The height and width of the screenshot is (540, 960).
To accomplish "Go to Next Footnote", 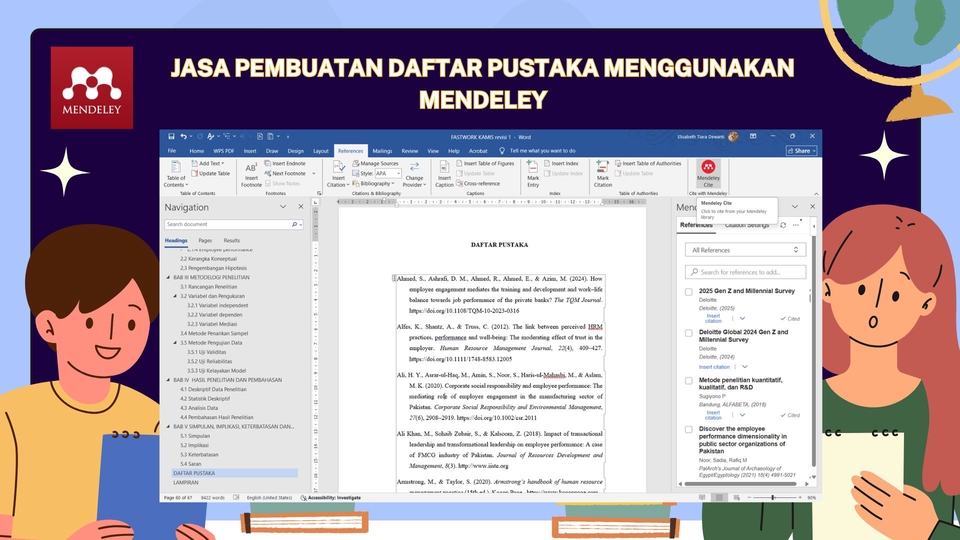I will [x=285, y=173].
